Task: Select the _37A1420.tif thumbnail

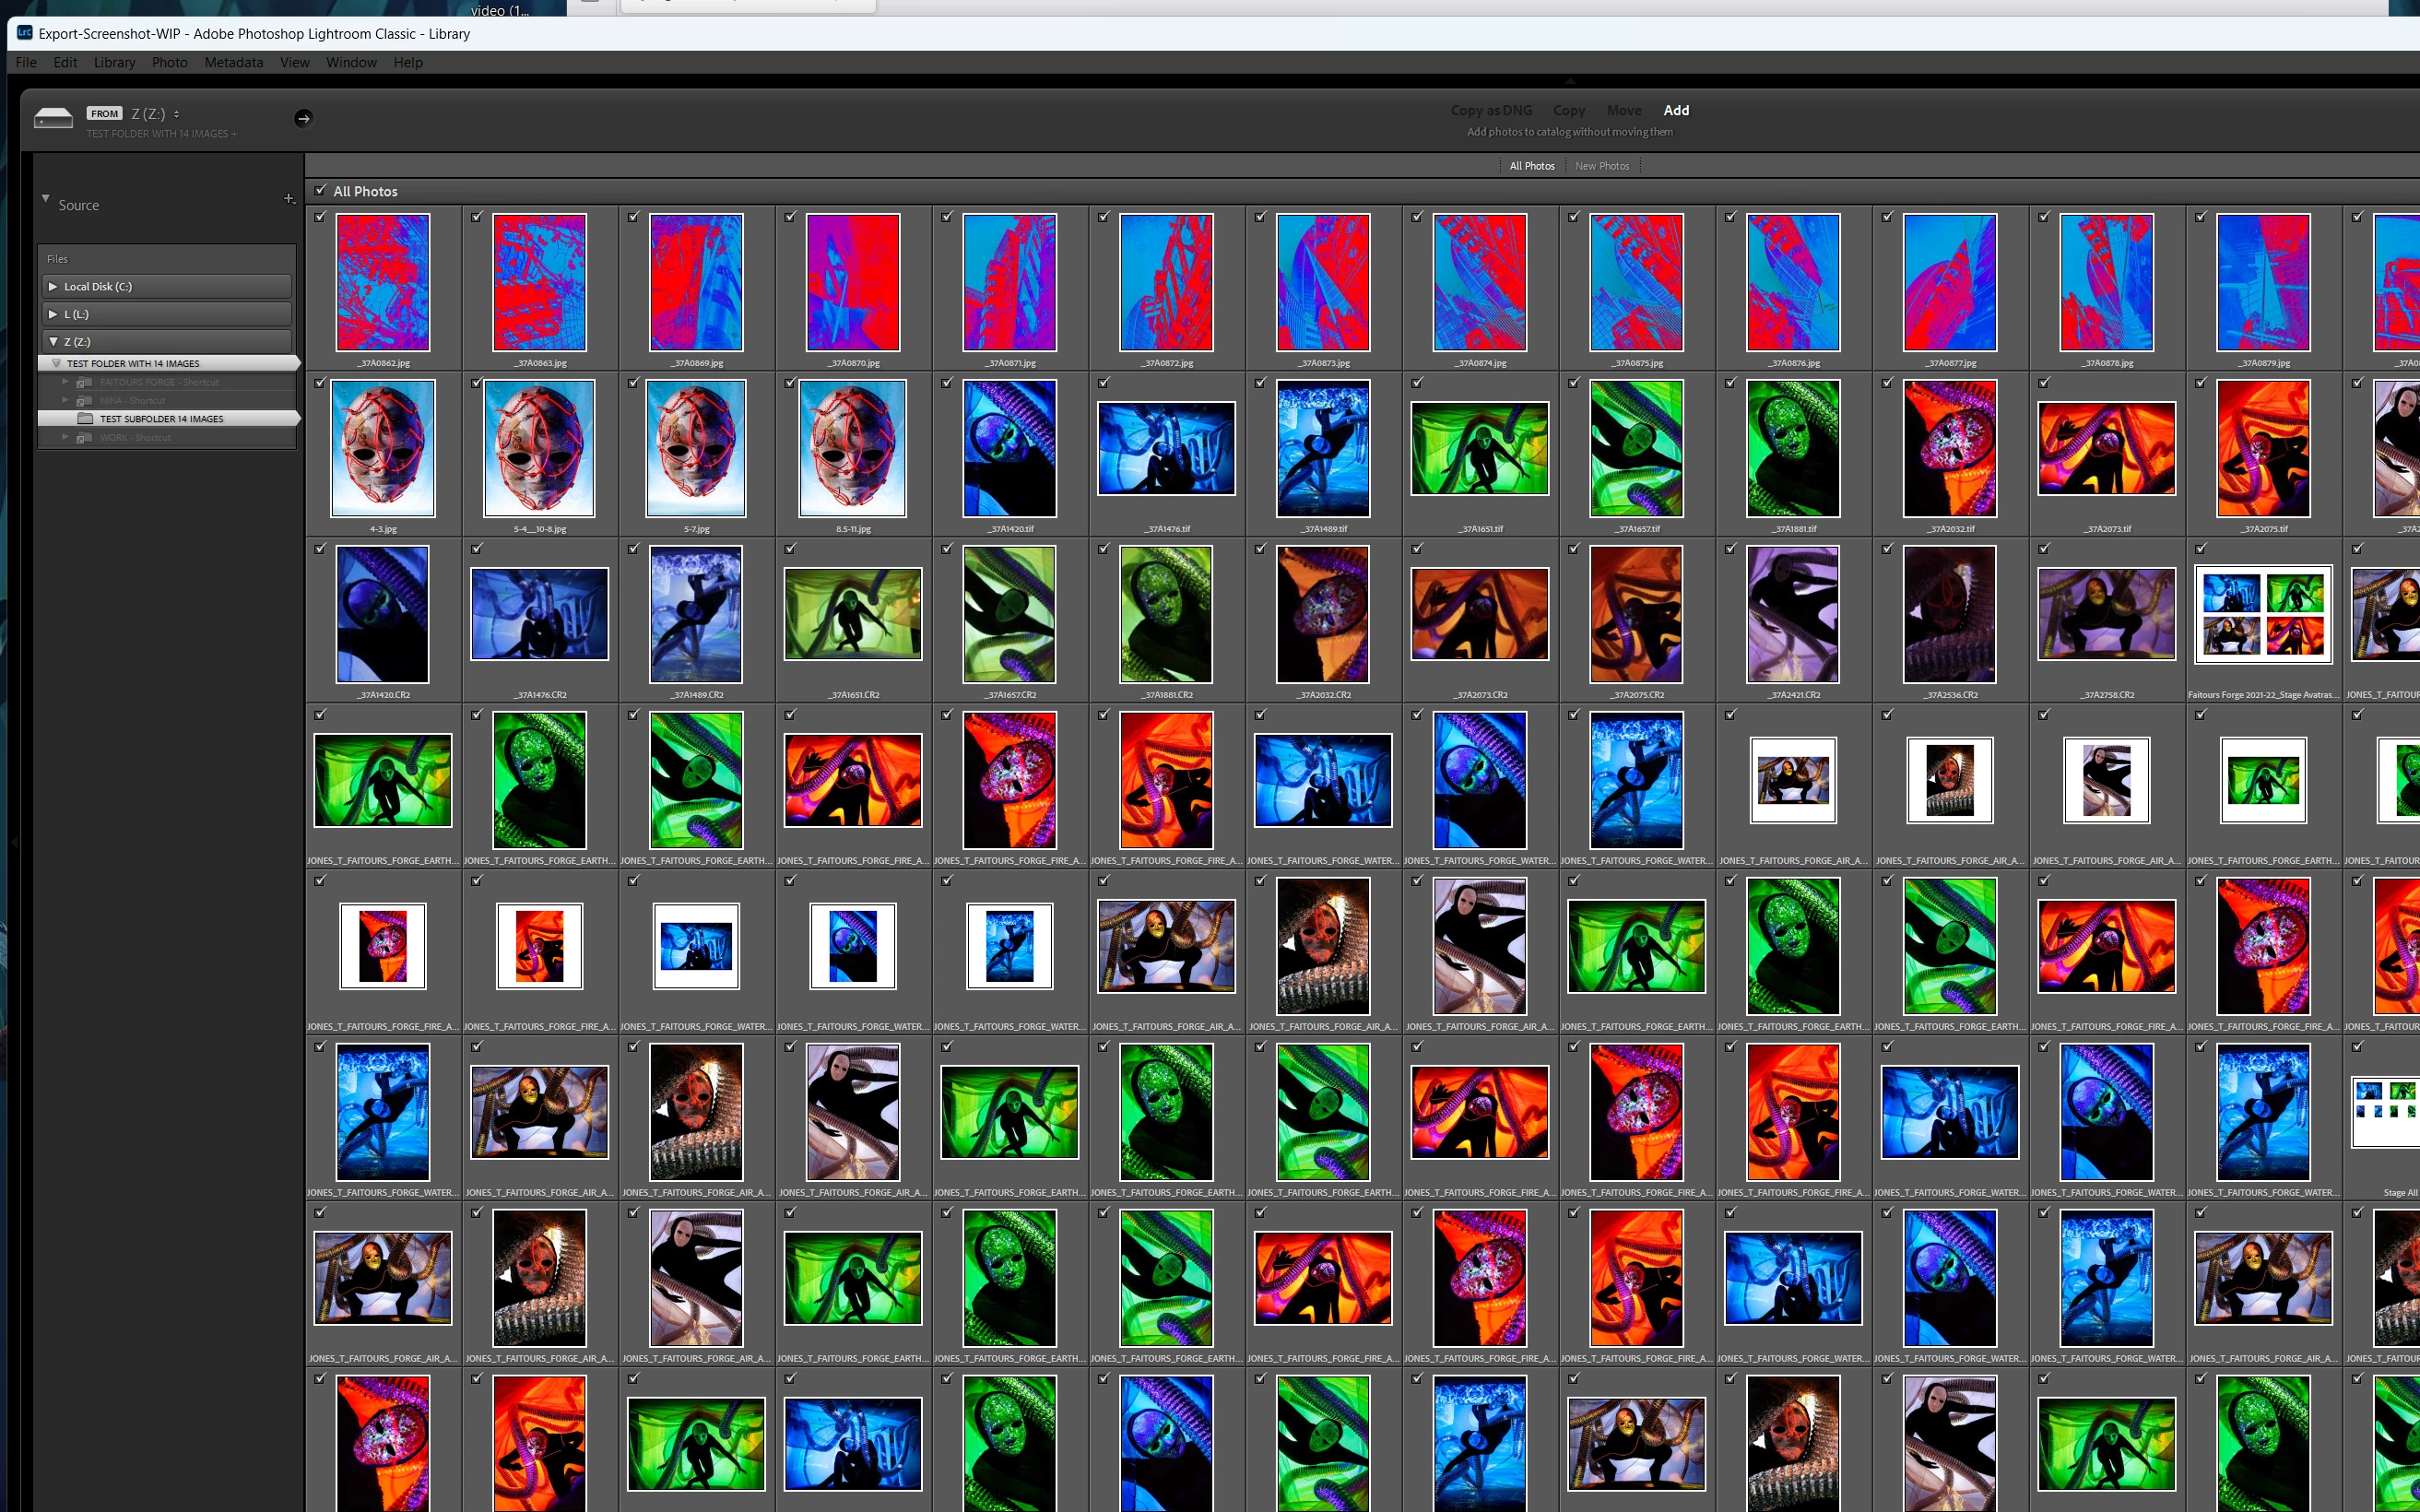Action: [x=1009, y=448]
